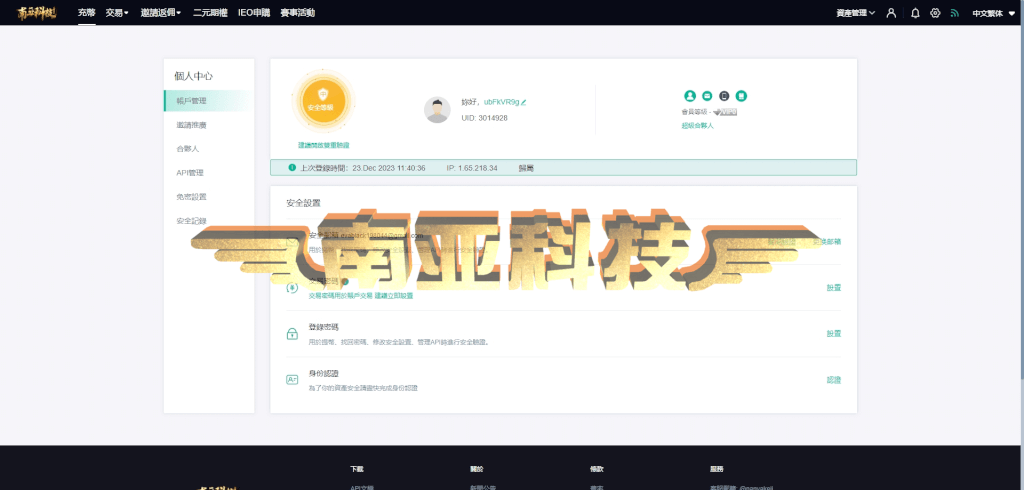Click last login time 23.Dec 2023 11:40:36
Image resolution: width=1024 pixels, height=490 pixels.
point(389,168)
